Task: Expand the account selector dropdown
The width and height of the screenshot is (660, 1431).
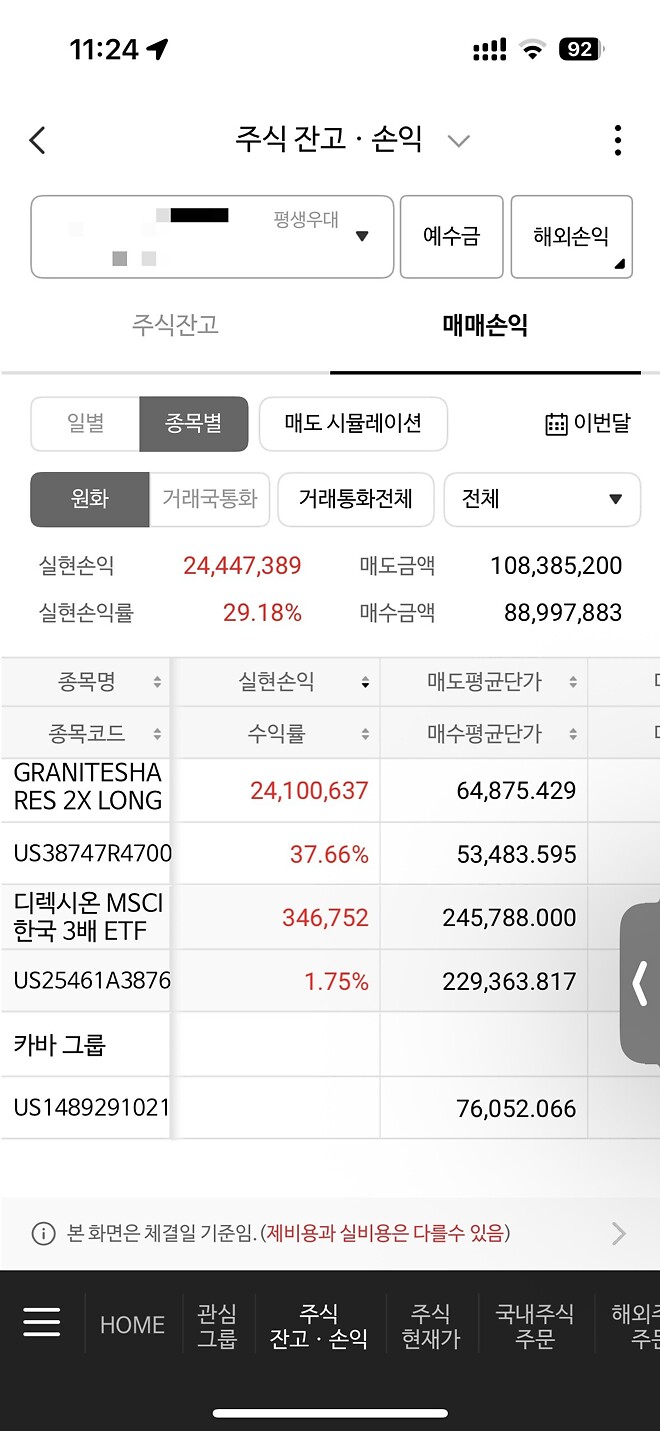Action: pyautogui.click(x=365, y=236)
